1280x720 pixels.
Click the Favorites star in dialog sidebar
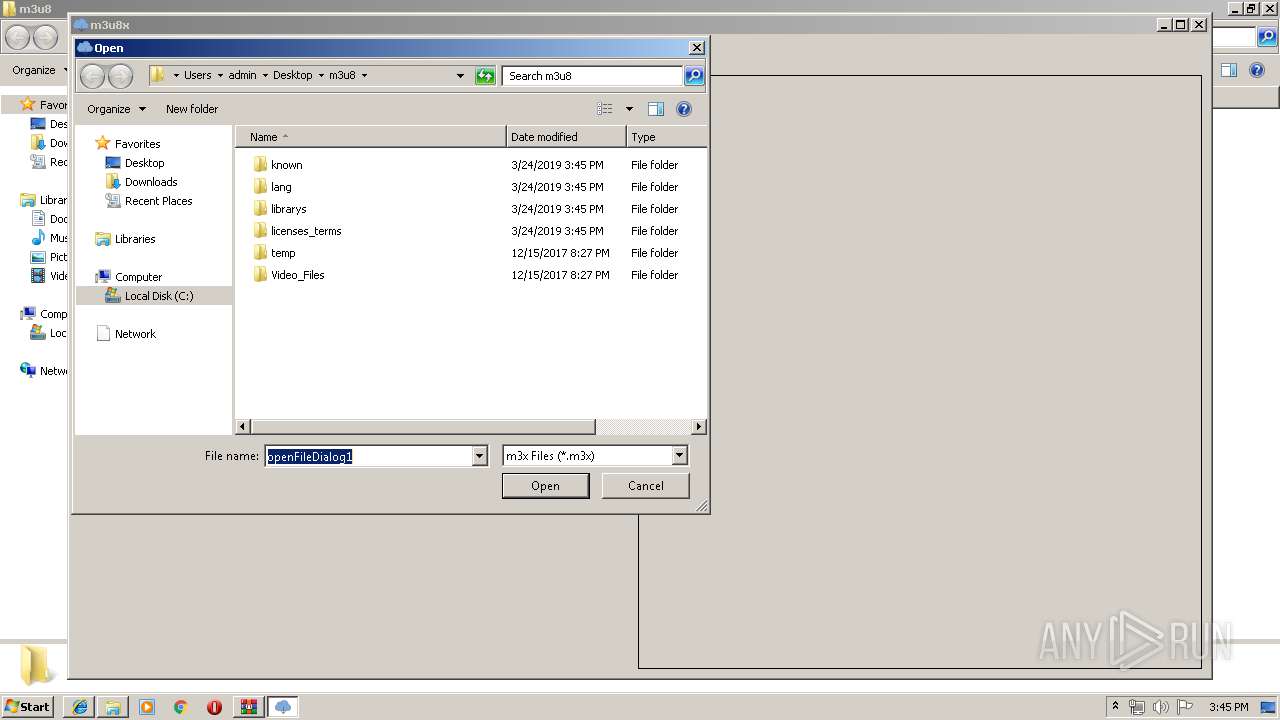(x=102, y=144)
